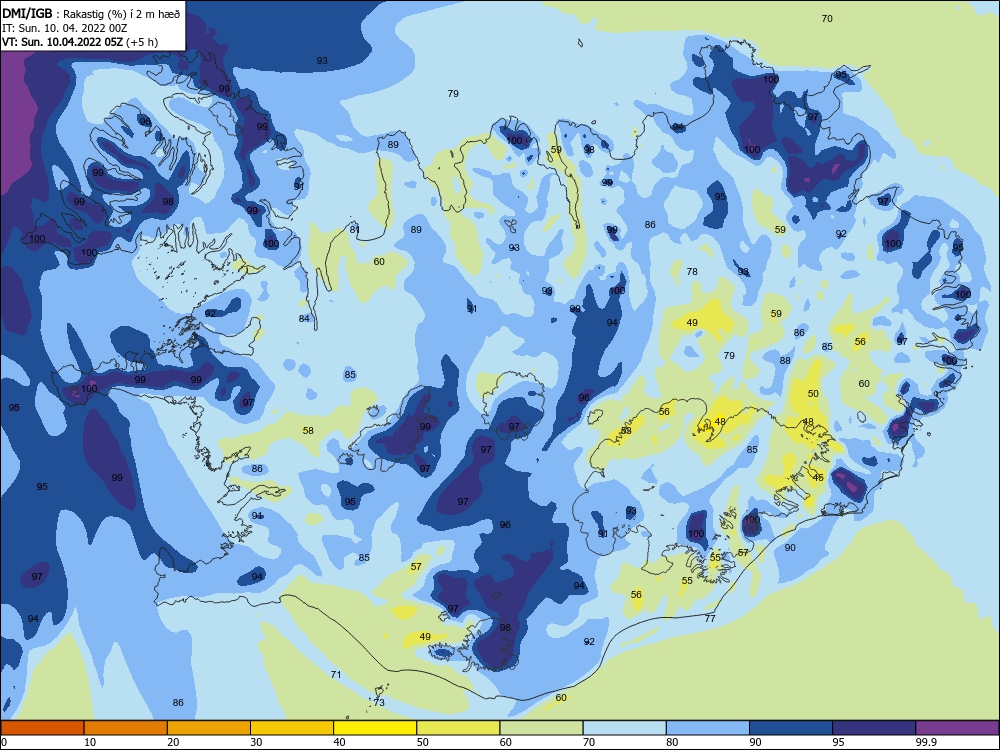1000x750 pixels.
Task: Pick the 95–99.9 indigo legend swatch
Action: click(874, 728)
